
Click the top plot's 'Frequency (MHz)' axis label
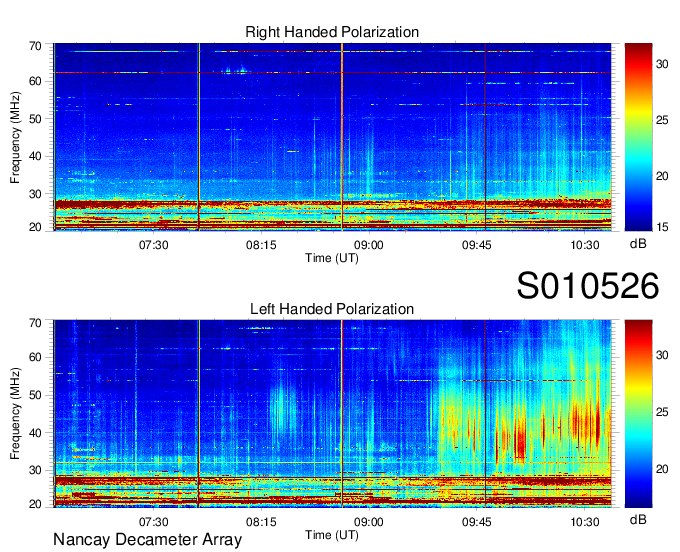coord(15,137)
